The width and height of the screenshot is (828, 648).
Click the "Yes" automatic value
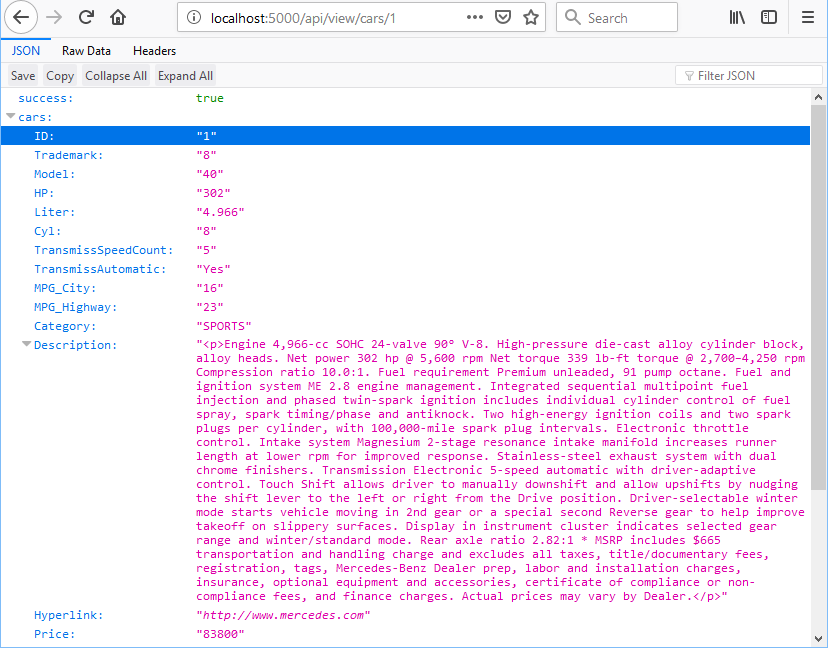tap(213, 269)
